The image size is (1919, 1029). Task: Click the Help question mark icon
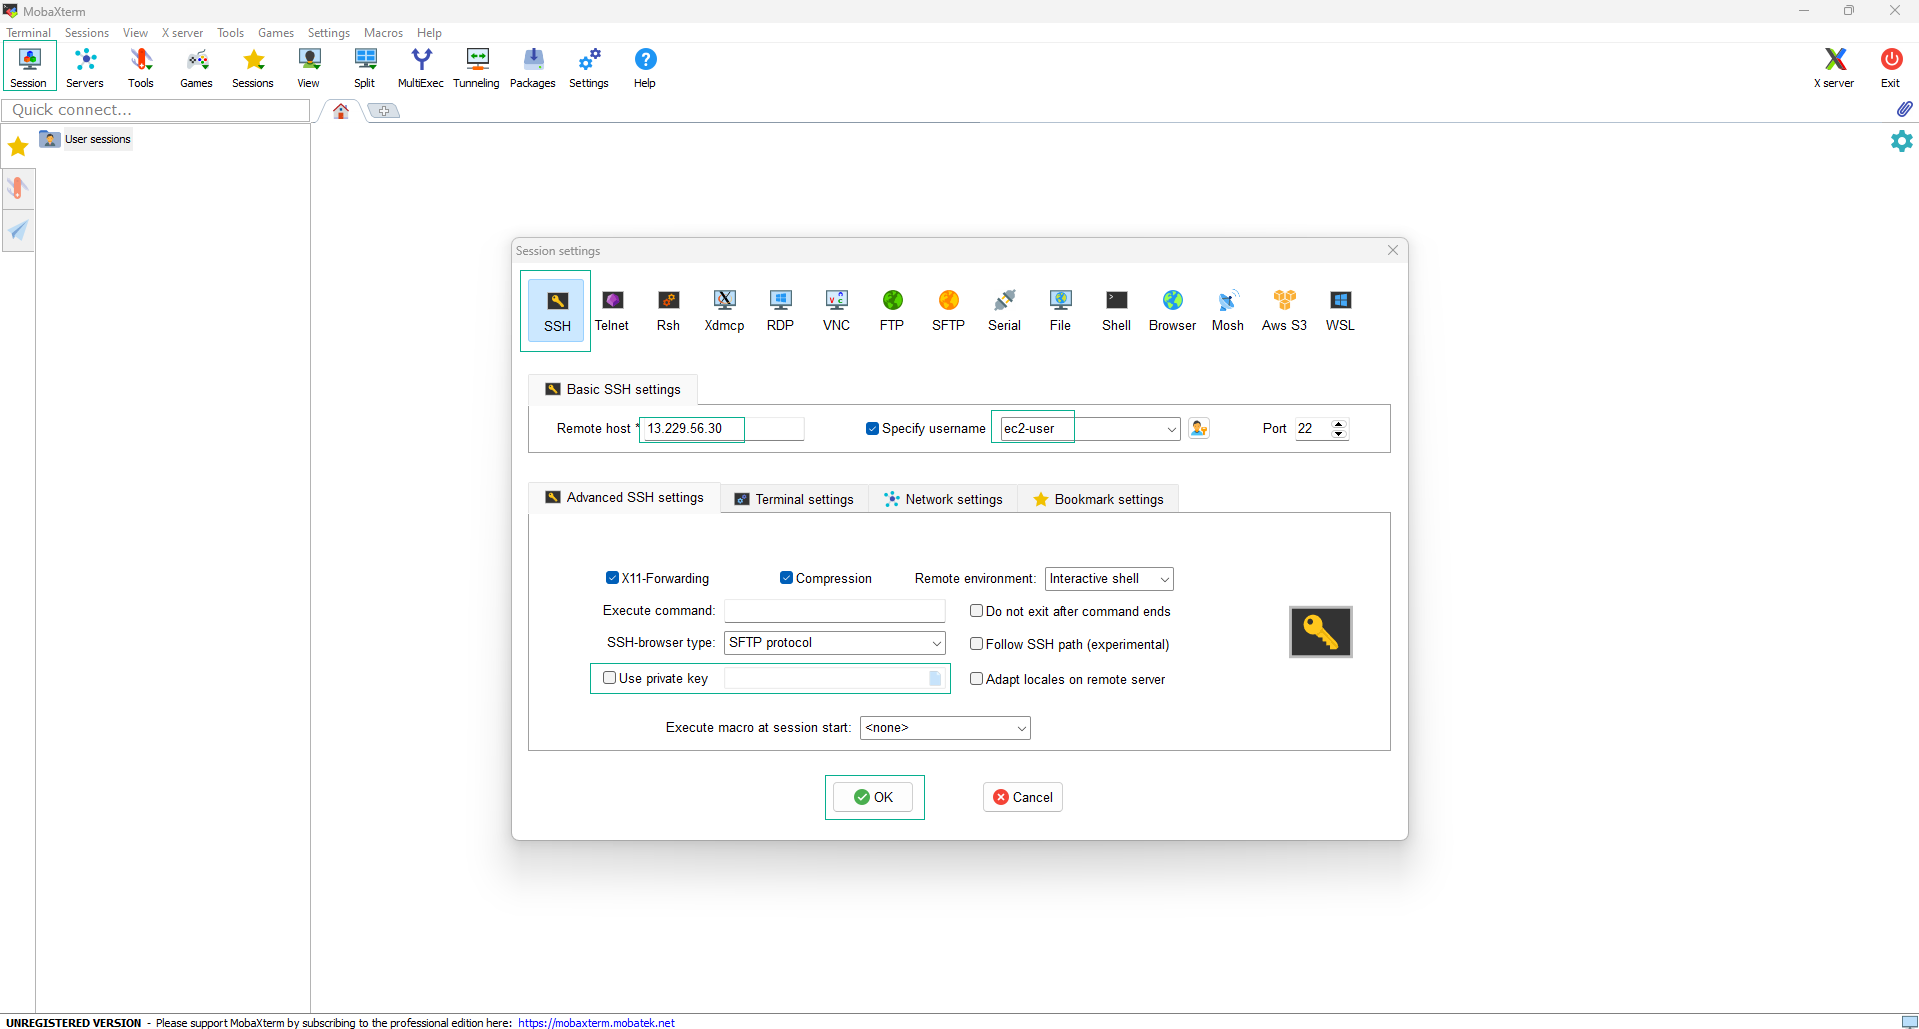click(x=645, y=67)
